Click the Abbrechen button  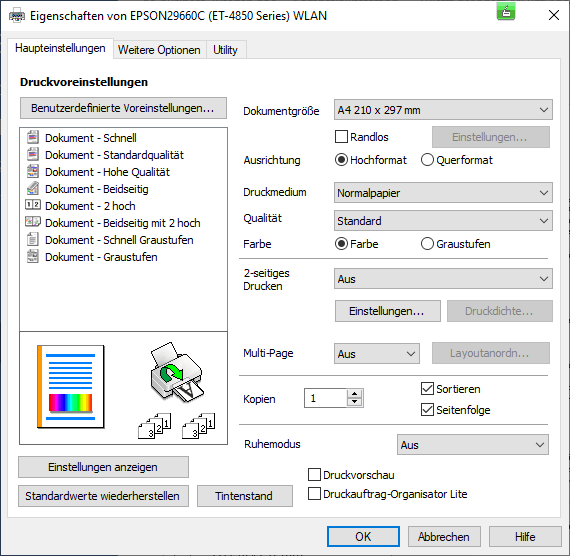click(x=444, y=536)
